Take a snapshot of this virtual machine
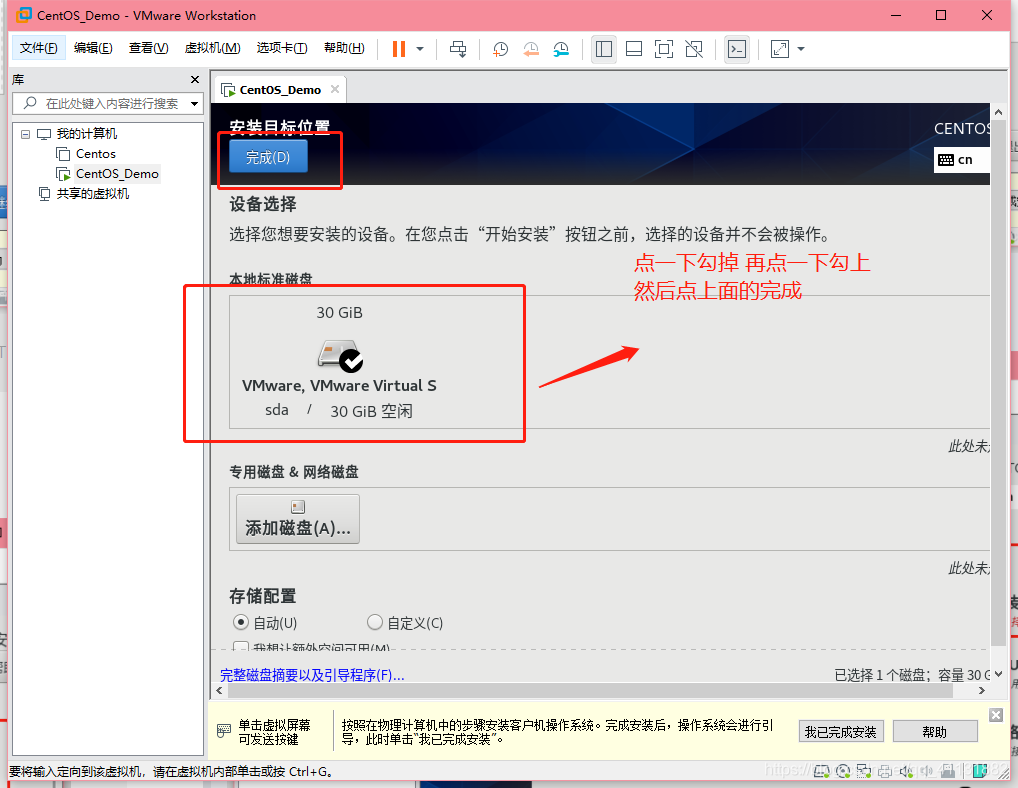The width and height of the screenshot is (1018, 788). (500, 49)
